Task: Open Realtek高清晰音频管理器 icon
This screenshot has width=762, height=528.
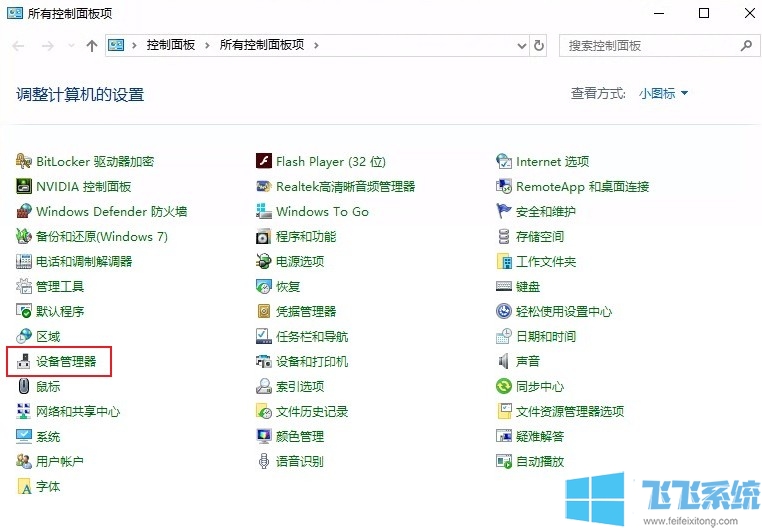Action: coord(264,186)
